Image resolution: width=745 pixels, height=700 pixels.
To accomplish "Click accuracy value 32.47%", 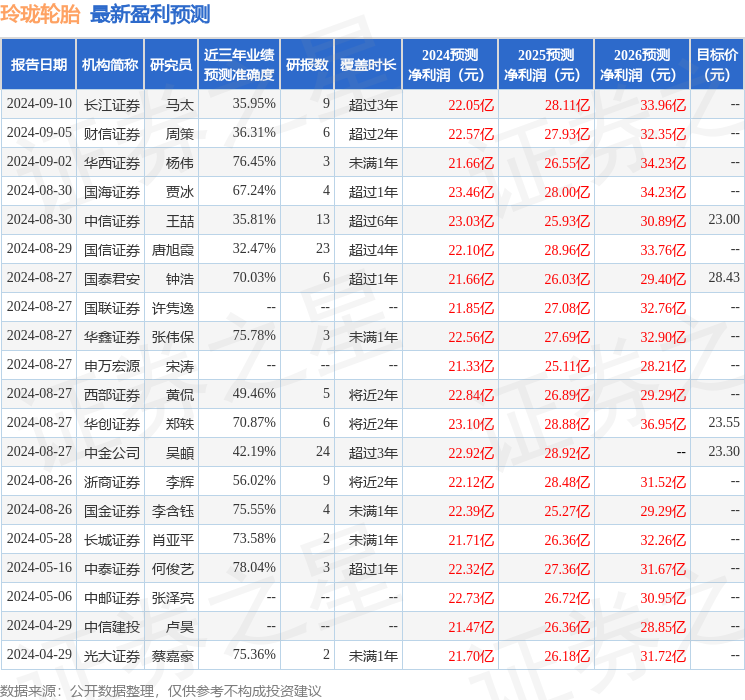I will 254,248.
